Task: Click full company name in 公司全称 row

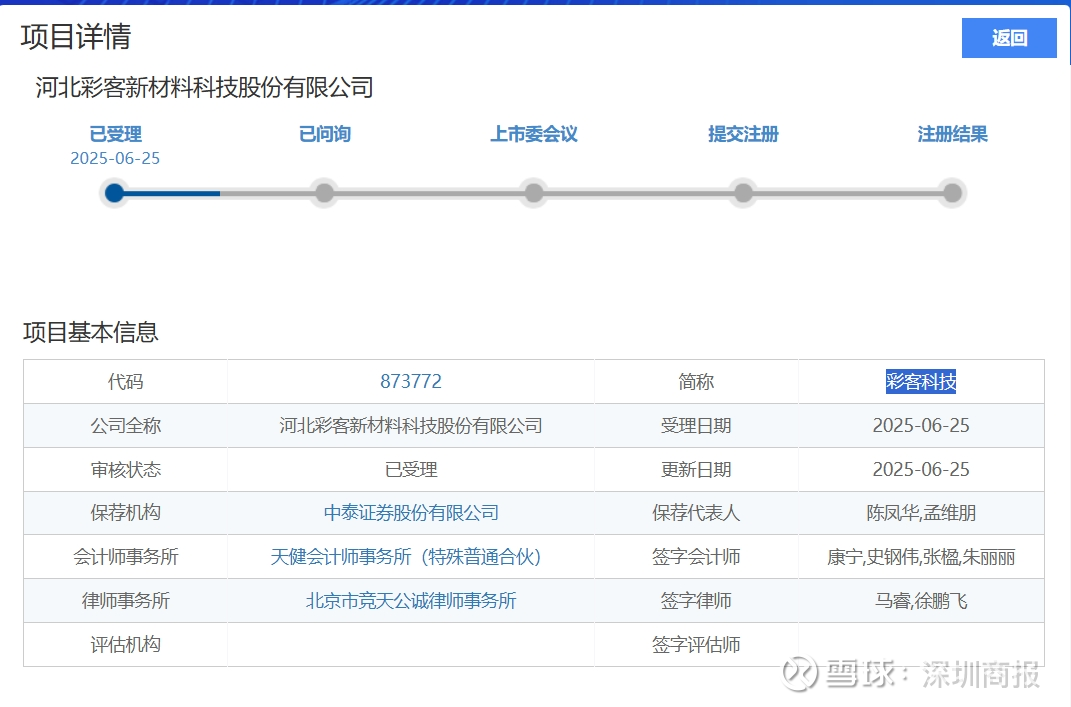Action: (411, 426)
